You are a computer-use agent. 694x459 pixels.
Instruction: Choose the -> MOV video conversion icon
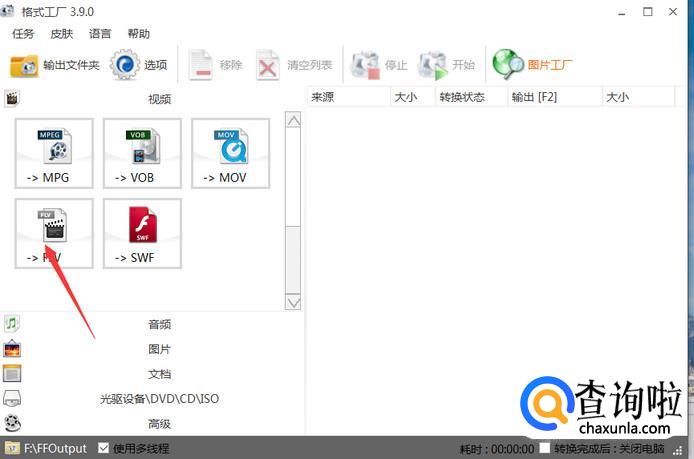(x=230, y=154)
